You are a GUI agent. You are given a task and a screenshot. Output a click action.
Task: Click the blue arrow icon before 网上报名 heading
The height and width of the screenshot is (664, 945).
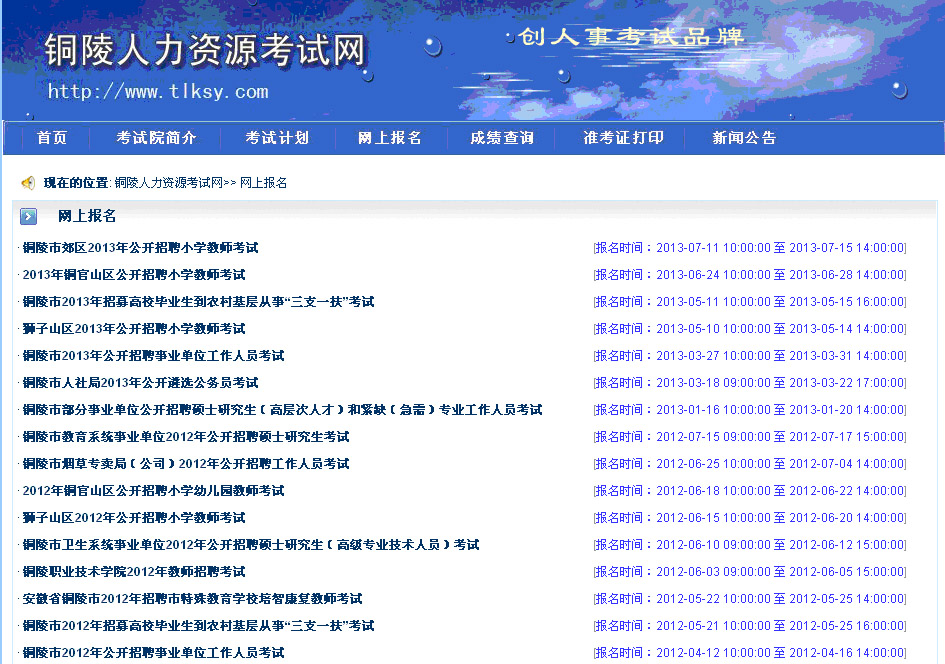point(28,216)
